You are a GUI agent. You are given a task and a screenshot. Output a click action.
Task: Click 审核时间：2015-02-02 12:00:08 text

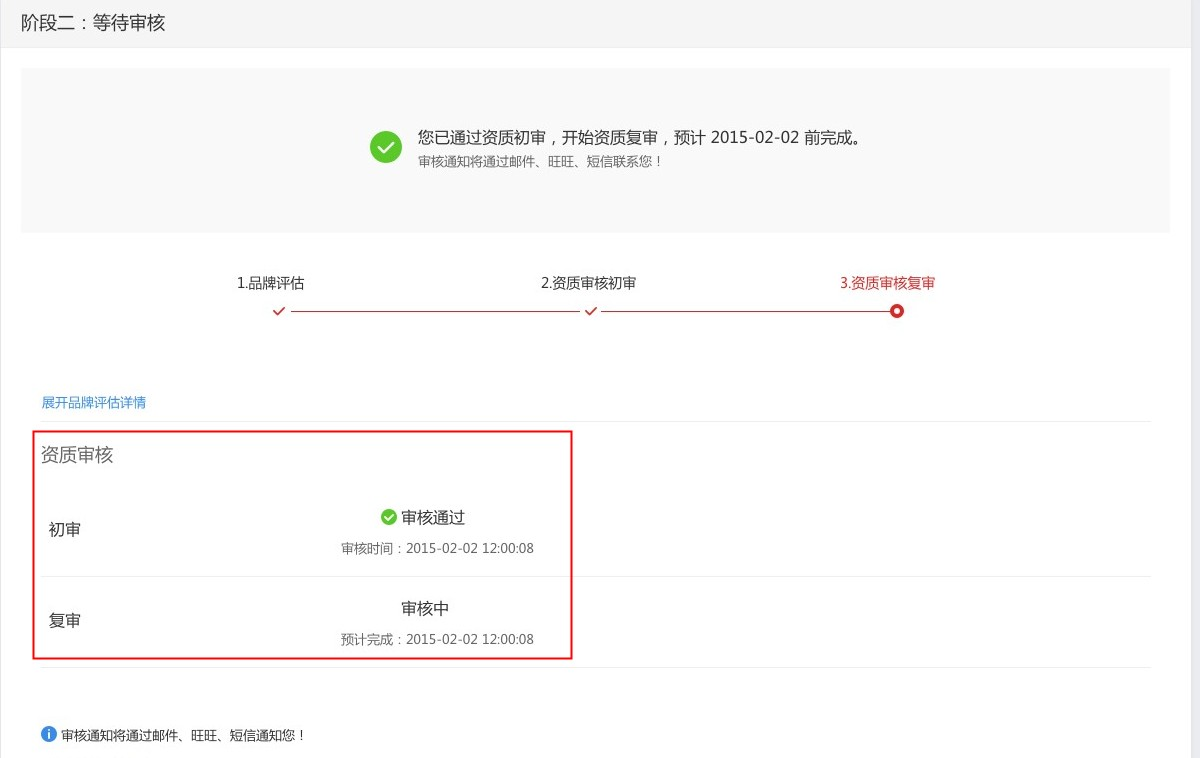coord(437,548)
